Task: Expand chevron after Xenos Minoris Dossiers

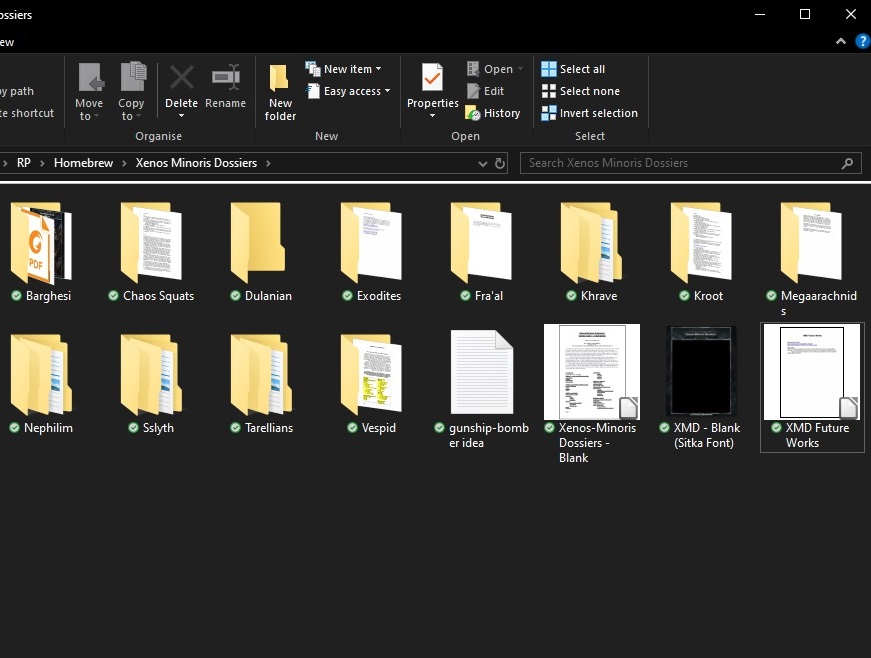Action: pyautogui.click(x=268, y=163)
